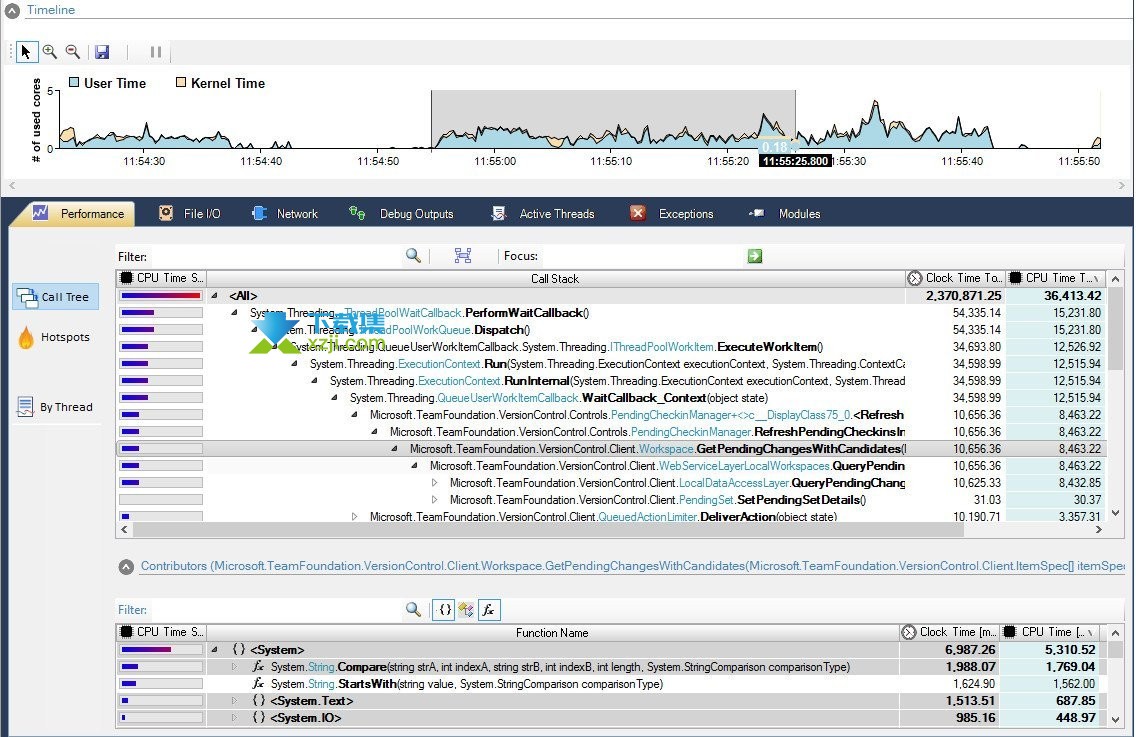
Task: Collapse the Contributors panel with its round chevron
Action: 126,567
